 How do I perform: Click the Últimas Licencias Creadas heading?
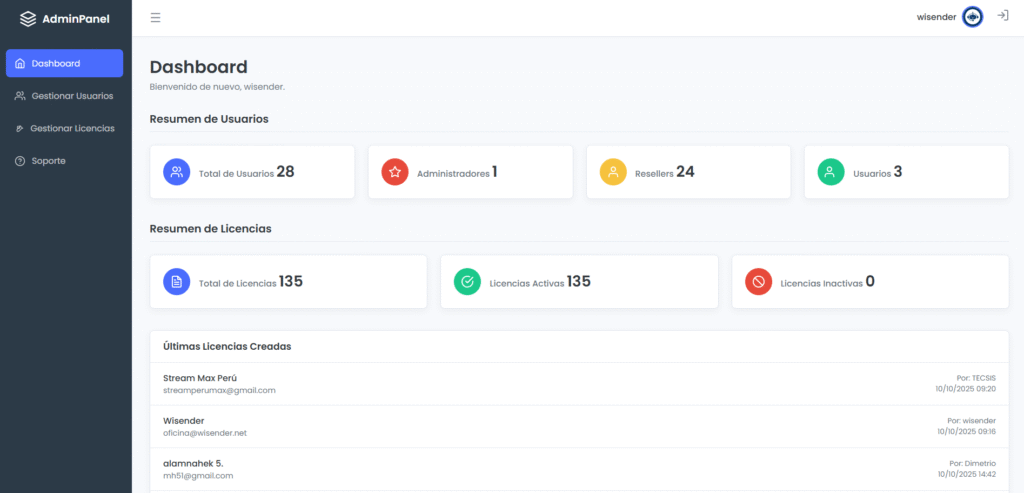click(x=227, y=346)
